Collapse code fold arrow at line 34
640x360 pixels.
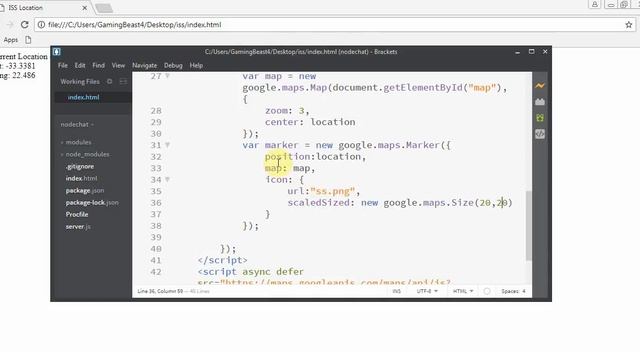pos(167,180)
